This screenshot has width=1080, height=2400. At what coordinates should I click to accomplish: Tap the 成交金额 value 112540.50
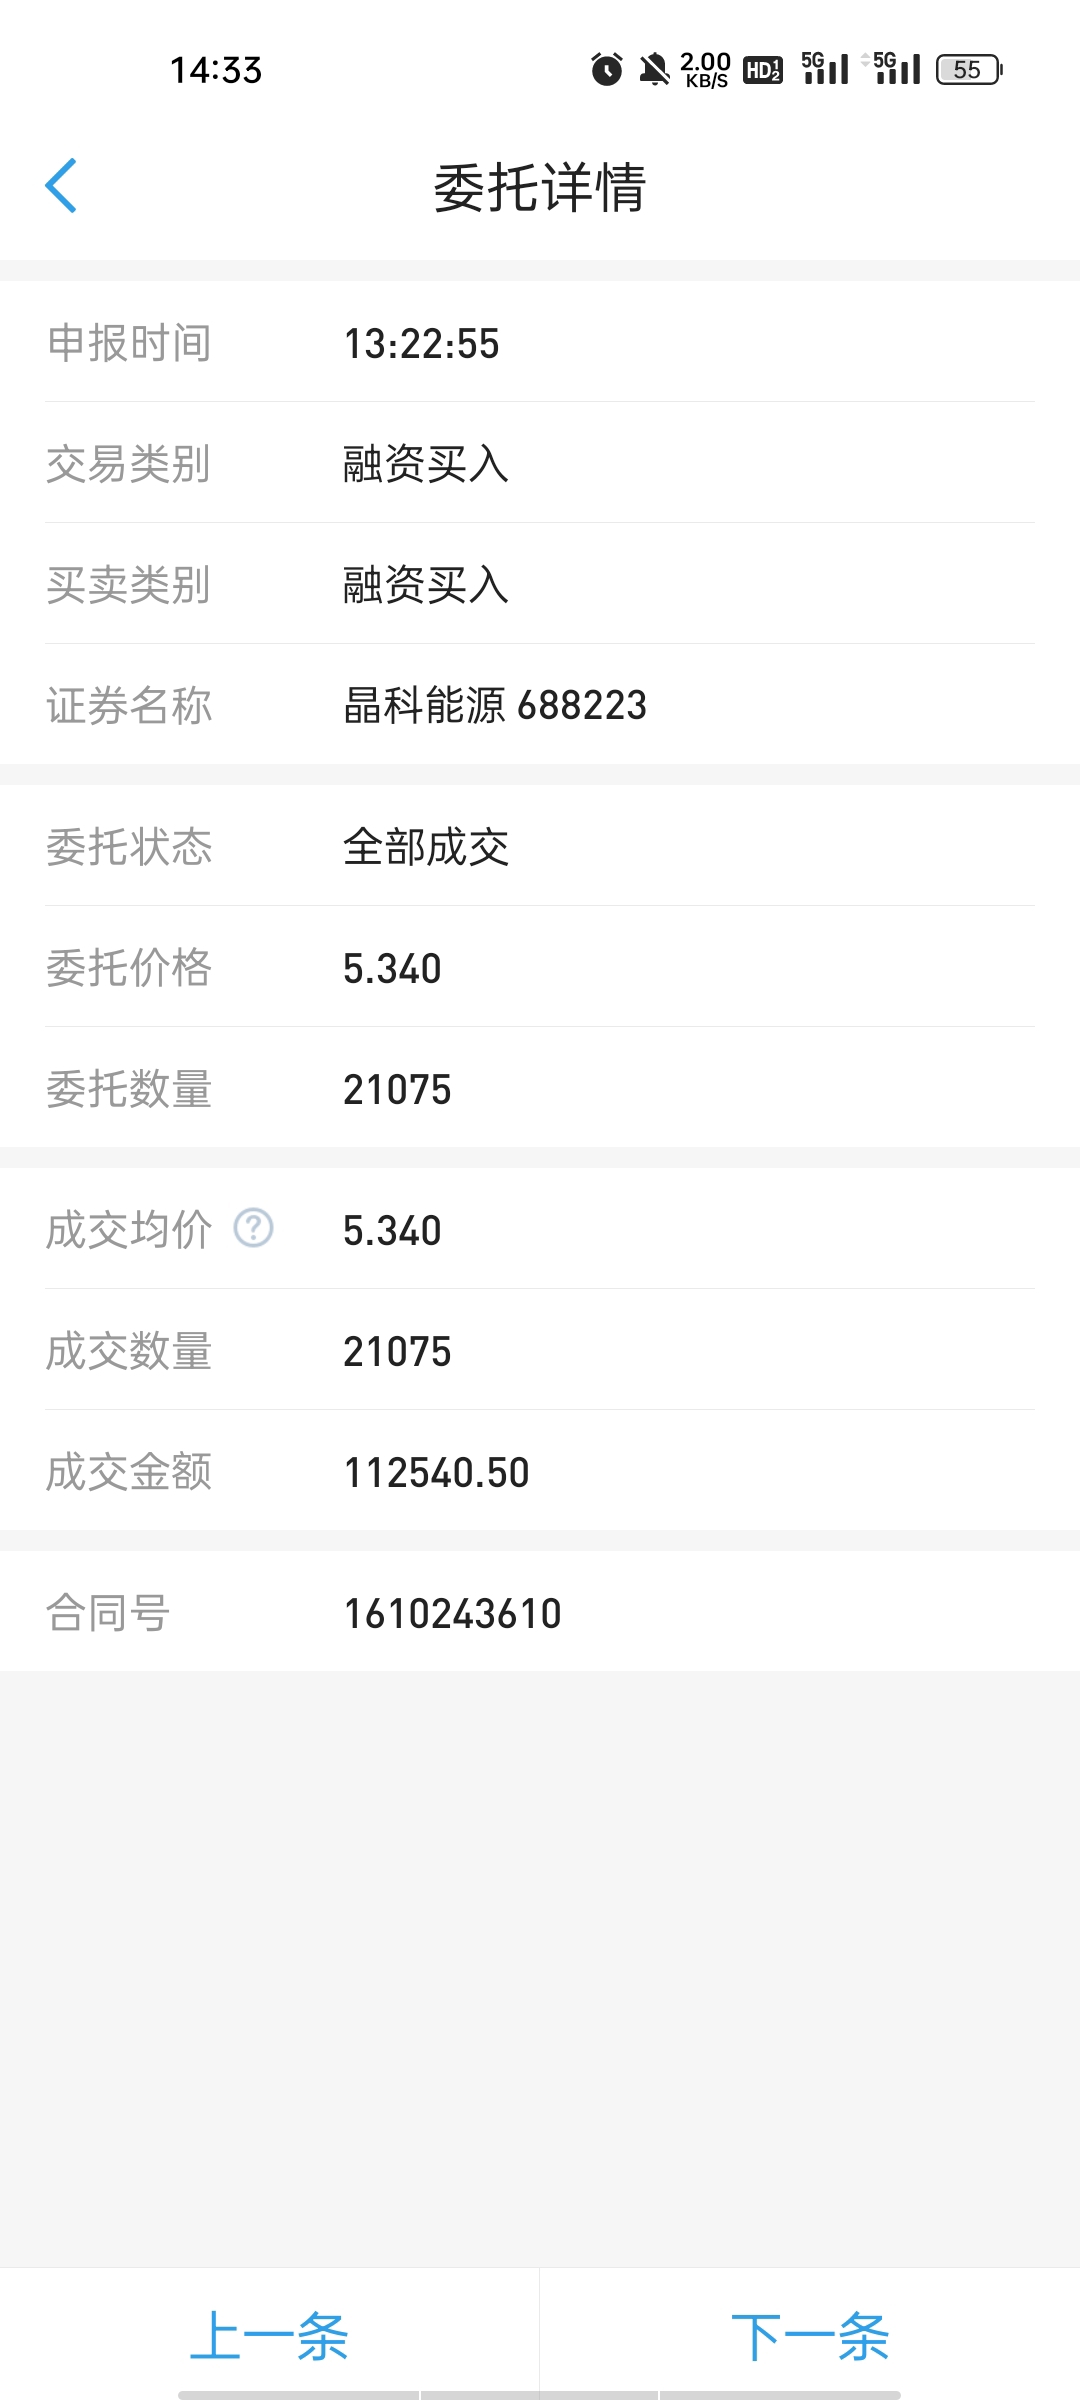pos(437,1472)
